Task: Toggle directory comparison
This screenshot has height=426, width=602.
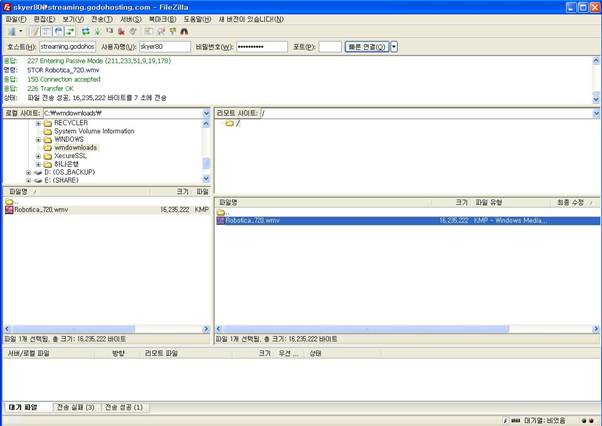Action: coord(160,31)
